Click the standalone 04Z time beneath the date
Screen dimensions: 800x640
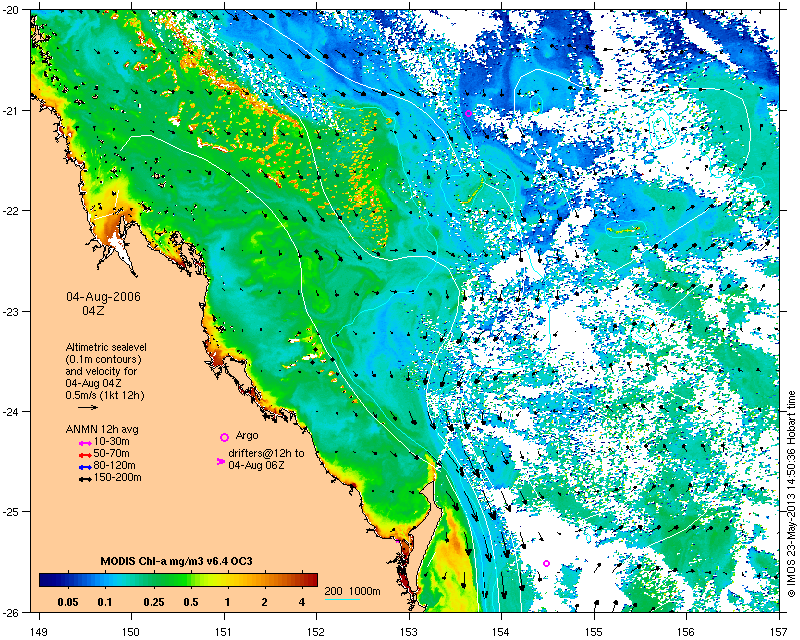[x=93, y=310]
